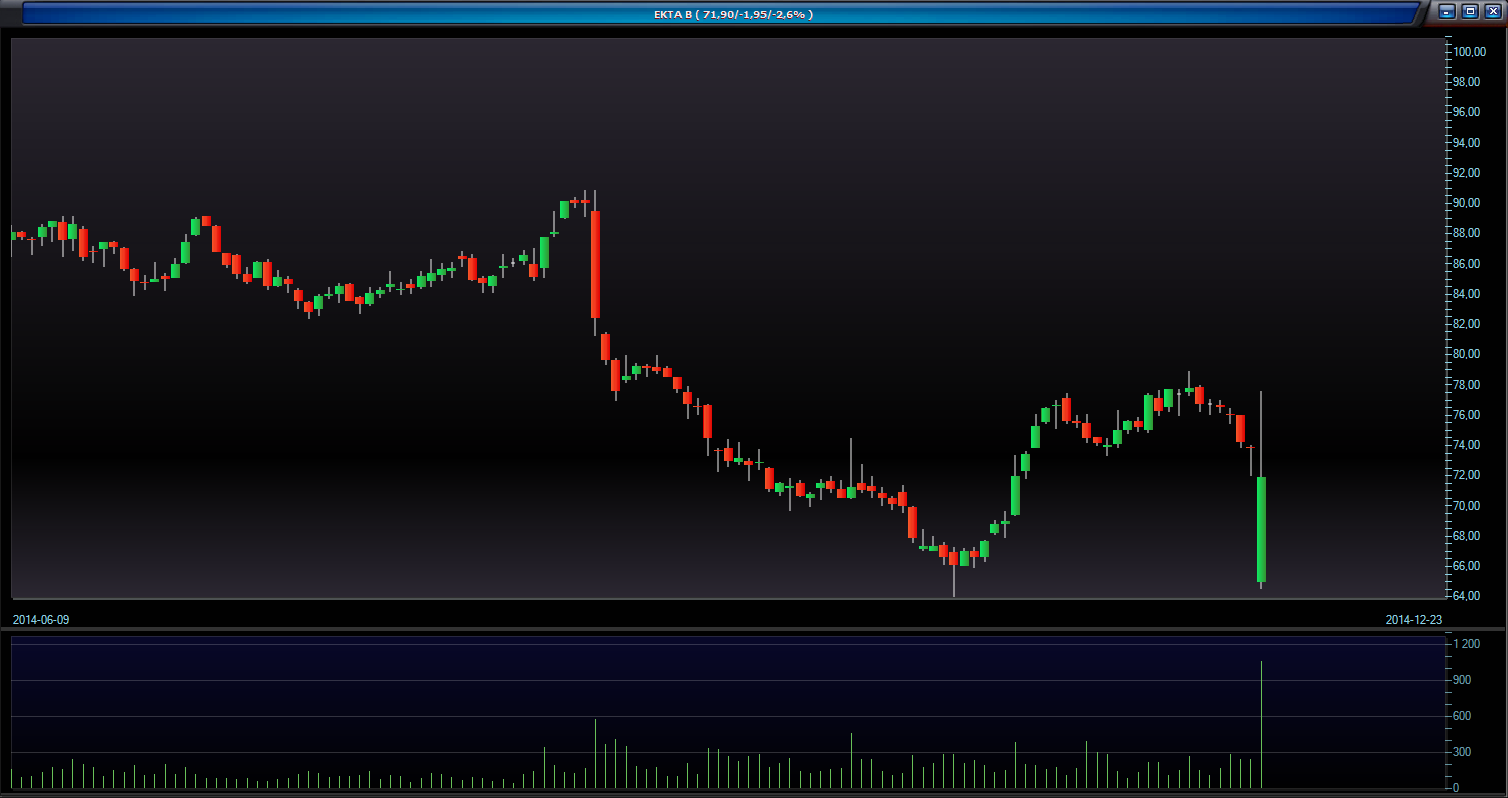
Task: Click the 76,00 price axis label
Action: 1467,415
